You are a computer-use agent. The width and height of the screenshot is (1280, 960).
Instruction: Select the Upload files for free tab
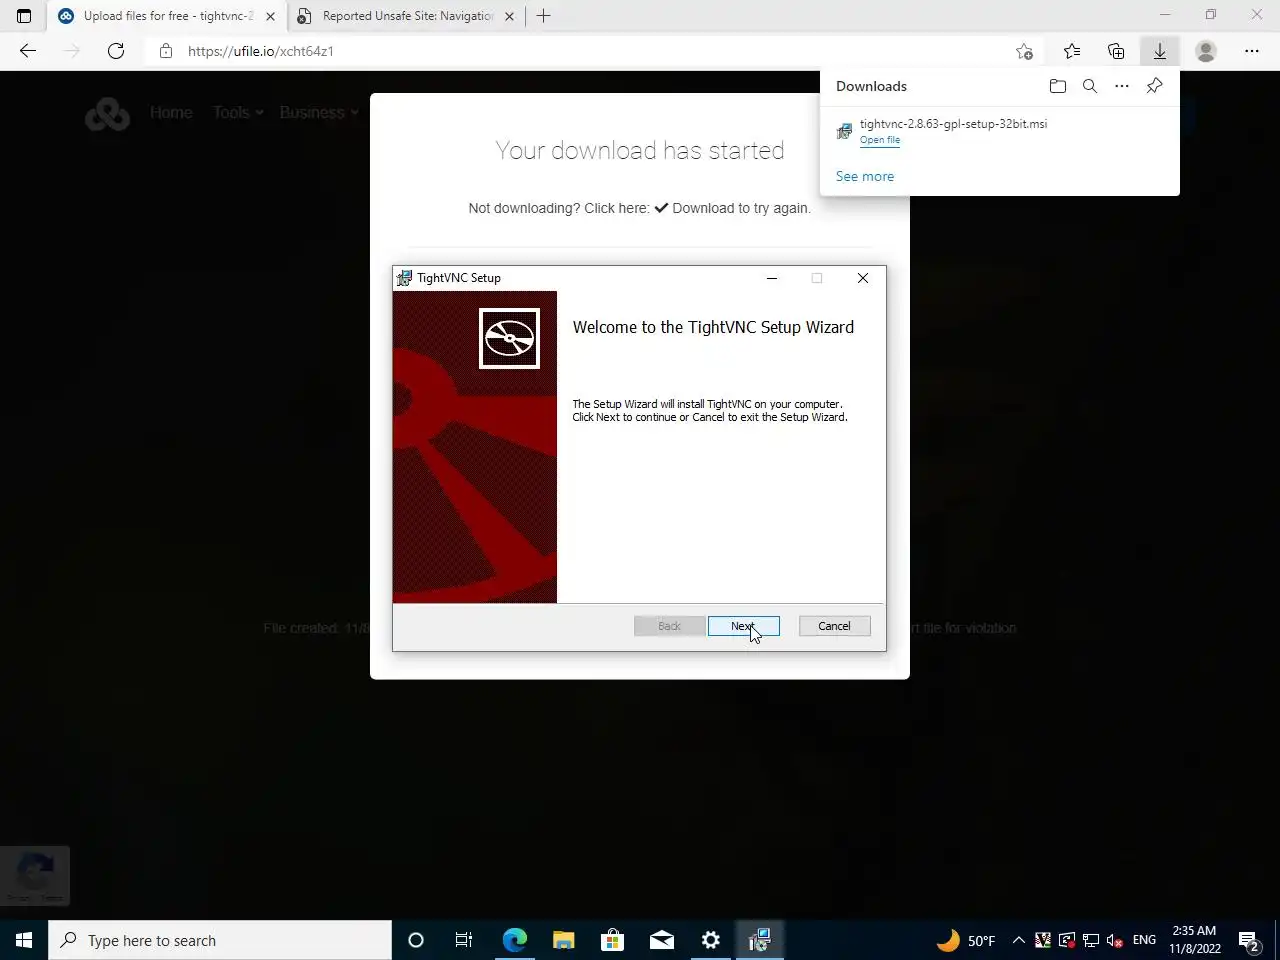[x=168, y=16]
